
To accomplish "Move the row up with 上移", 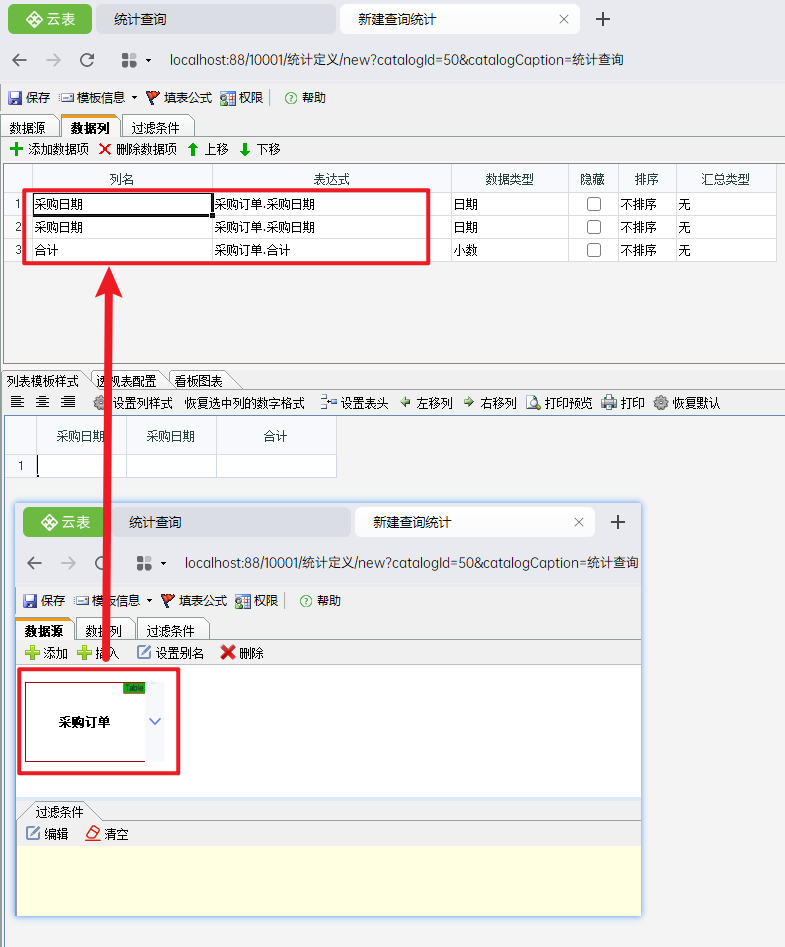I will (x=208, y=149).
